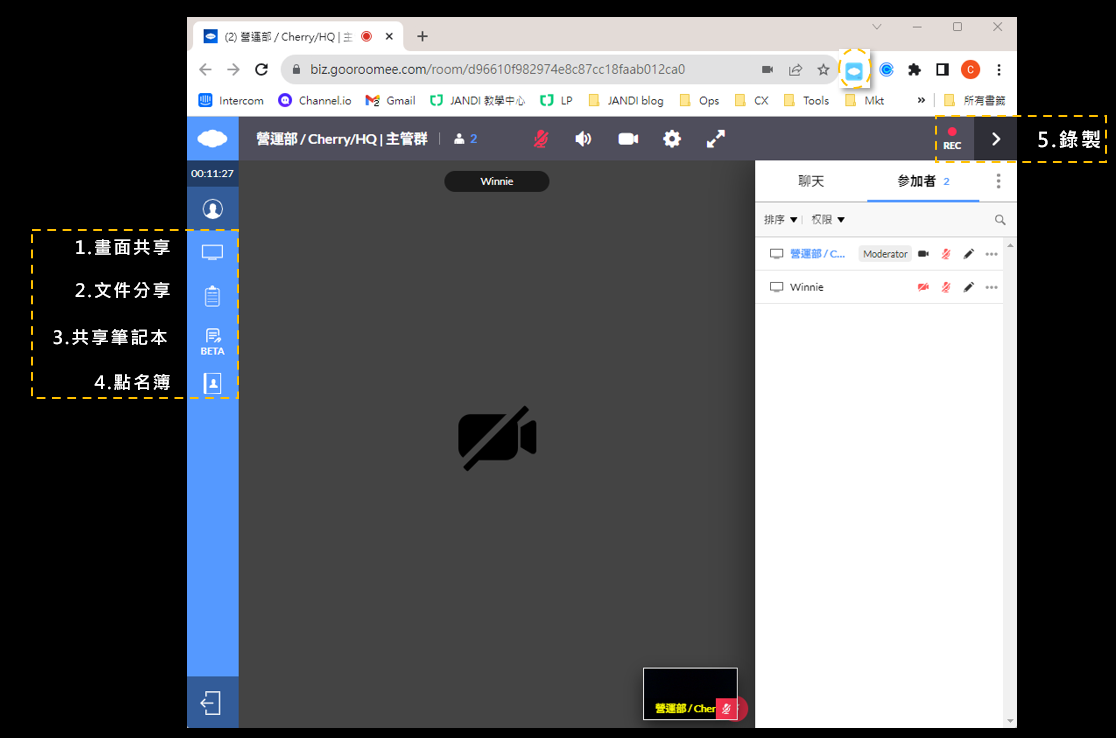Open the Channel.io bookmark
This screenshot has width=1116, height=738.
click(315, 100)
